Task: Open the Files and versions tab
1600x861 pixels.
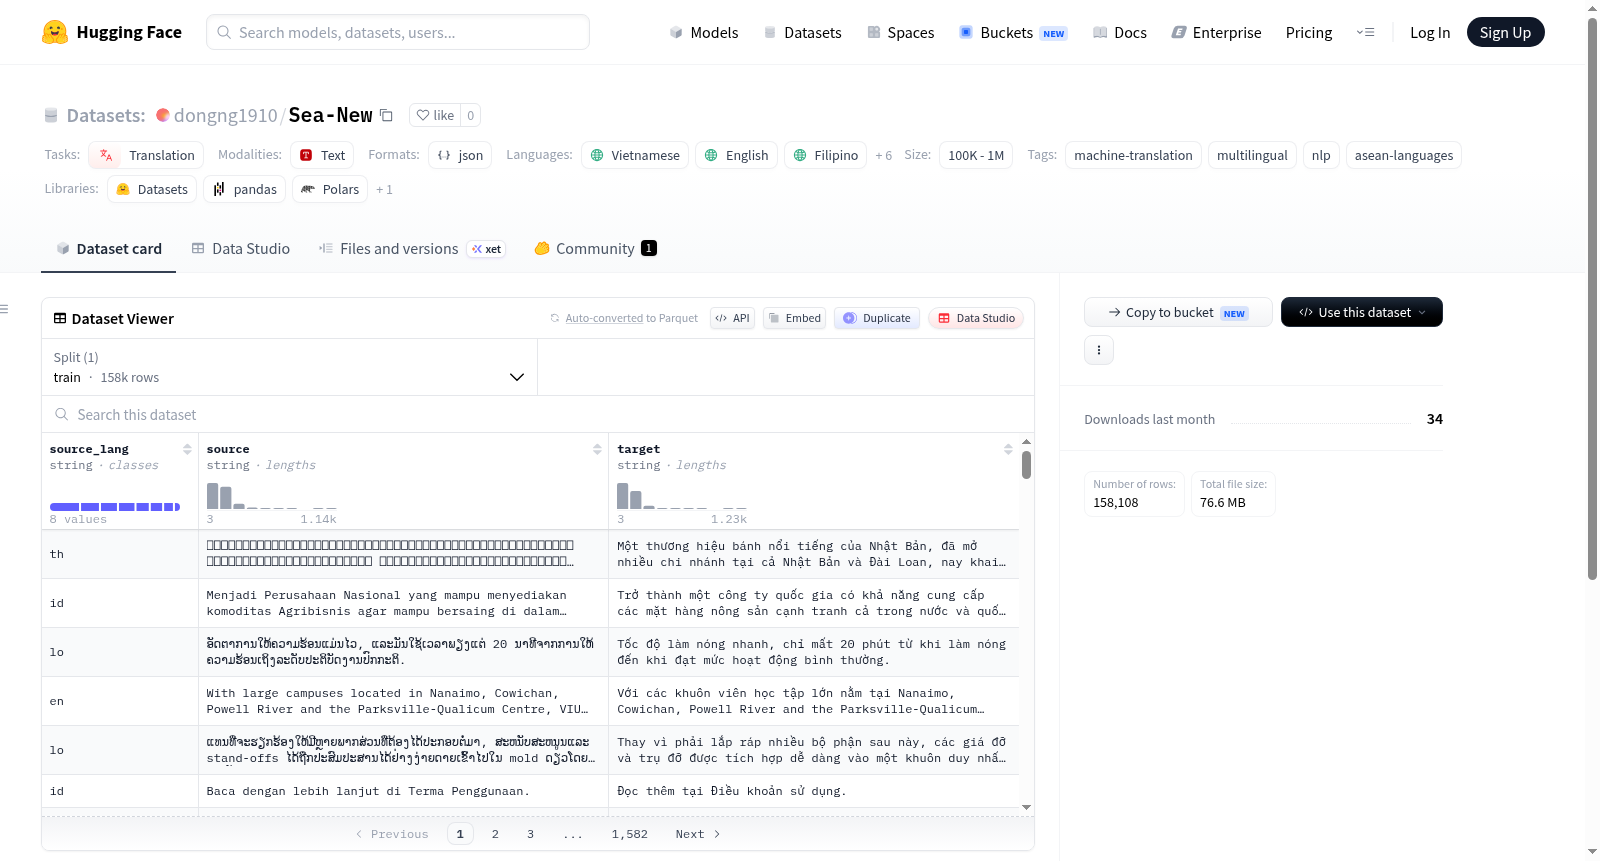Action: (412, 249)
